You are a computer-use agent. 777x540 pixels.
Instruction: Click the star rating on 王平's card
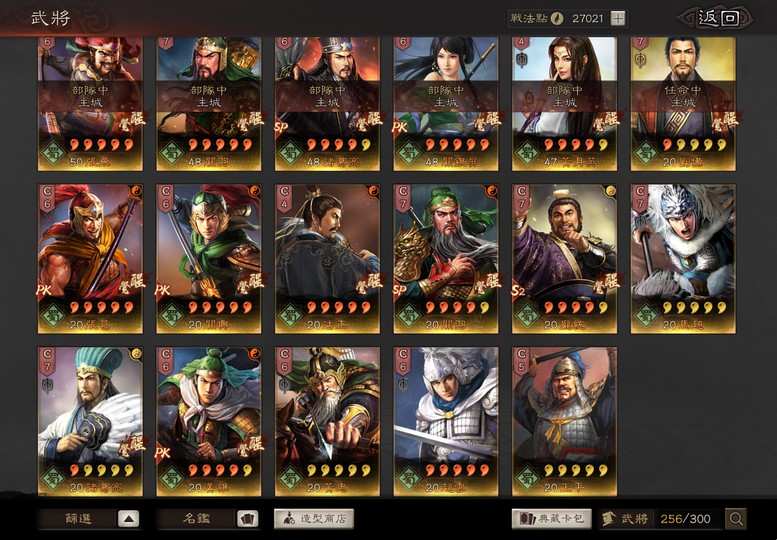point(576,470)
